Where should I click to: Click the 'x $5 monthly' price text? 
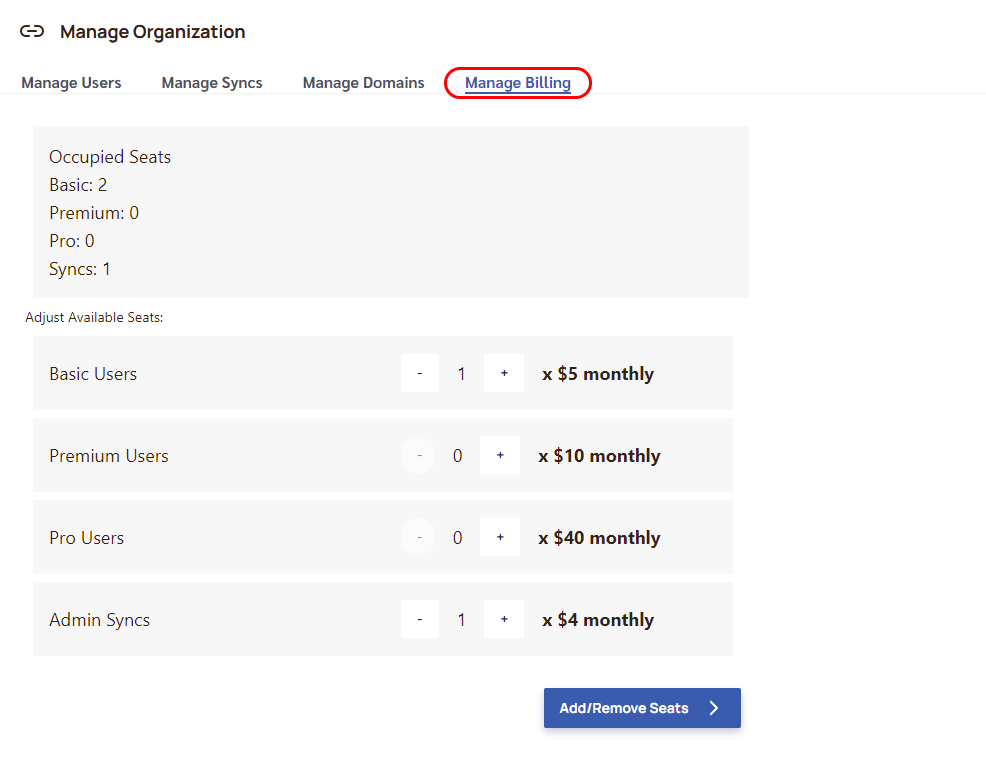pyautogui.click(x=598, y=374)
